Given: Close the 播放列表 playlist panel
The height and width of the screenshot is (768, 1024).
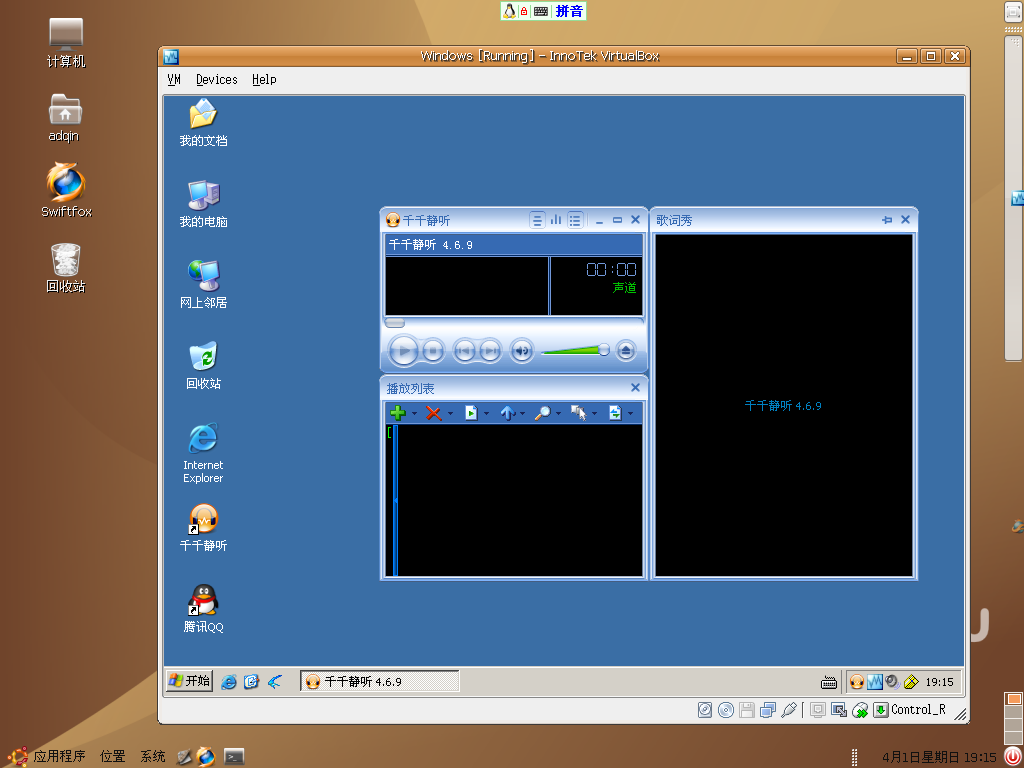Looking at the screenshot, I should pyautogui.click(x=635, y=387).
